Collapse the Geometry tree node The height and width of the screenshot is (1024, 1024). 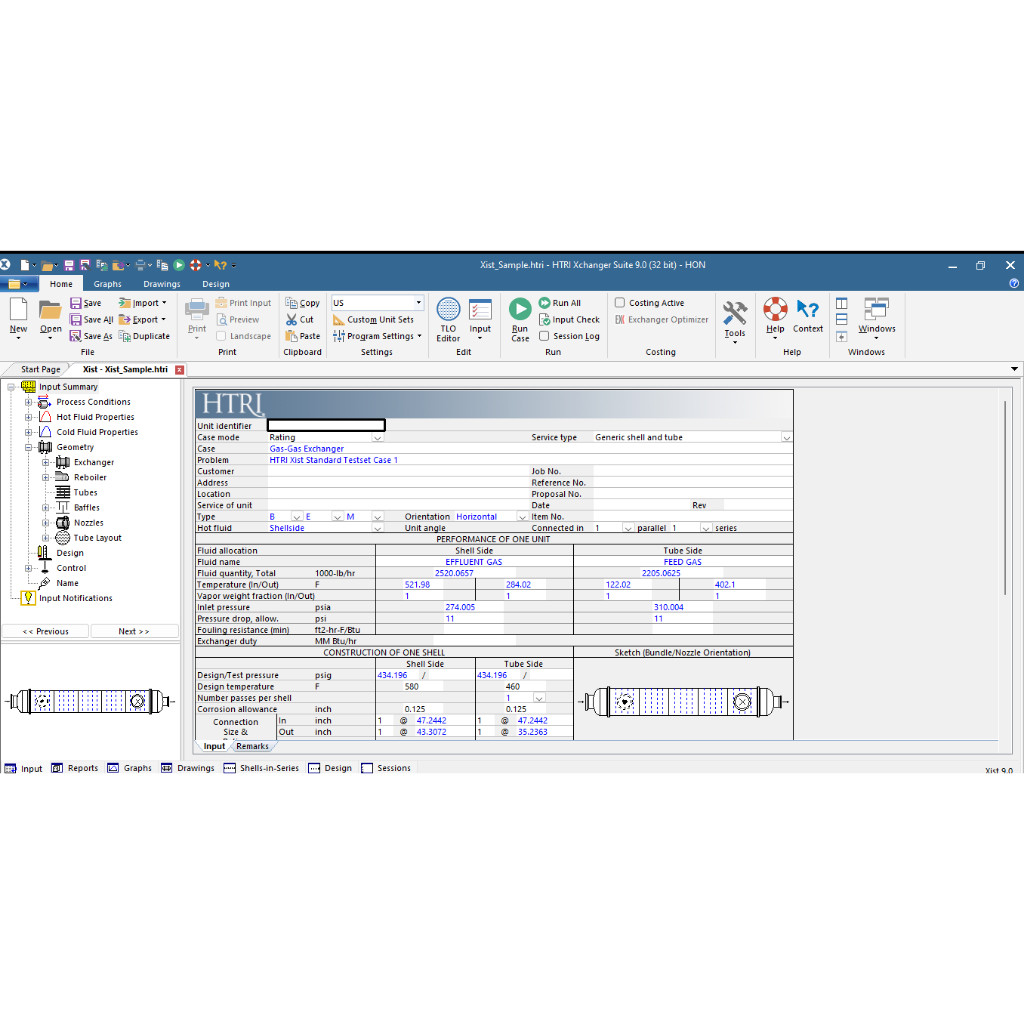tap(28, 447)
